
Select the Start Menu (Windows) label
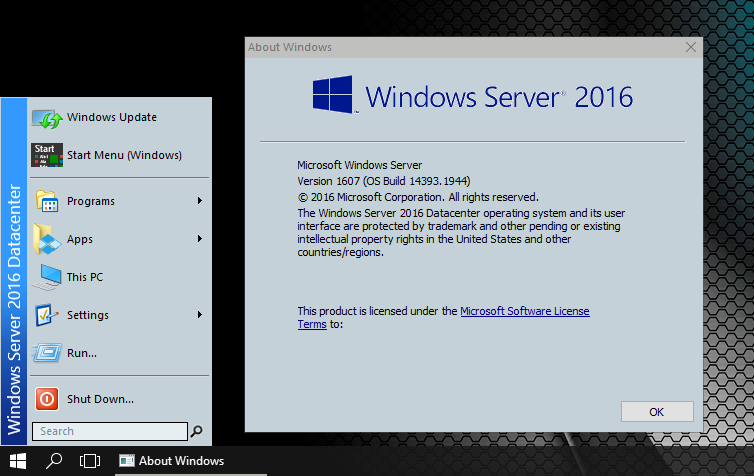point(125,155)
